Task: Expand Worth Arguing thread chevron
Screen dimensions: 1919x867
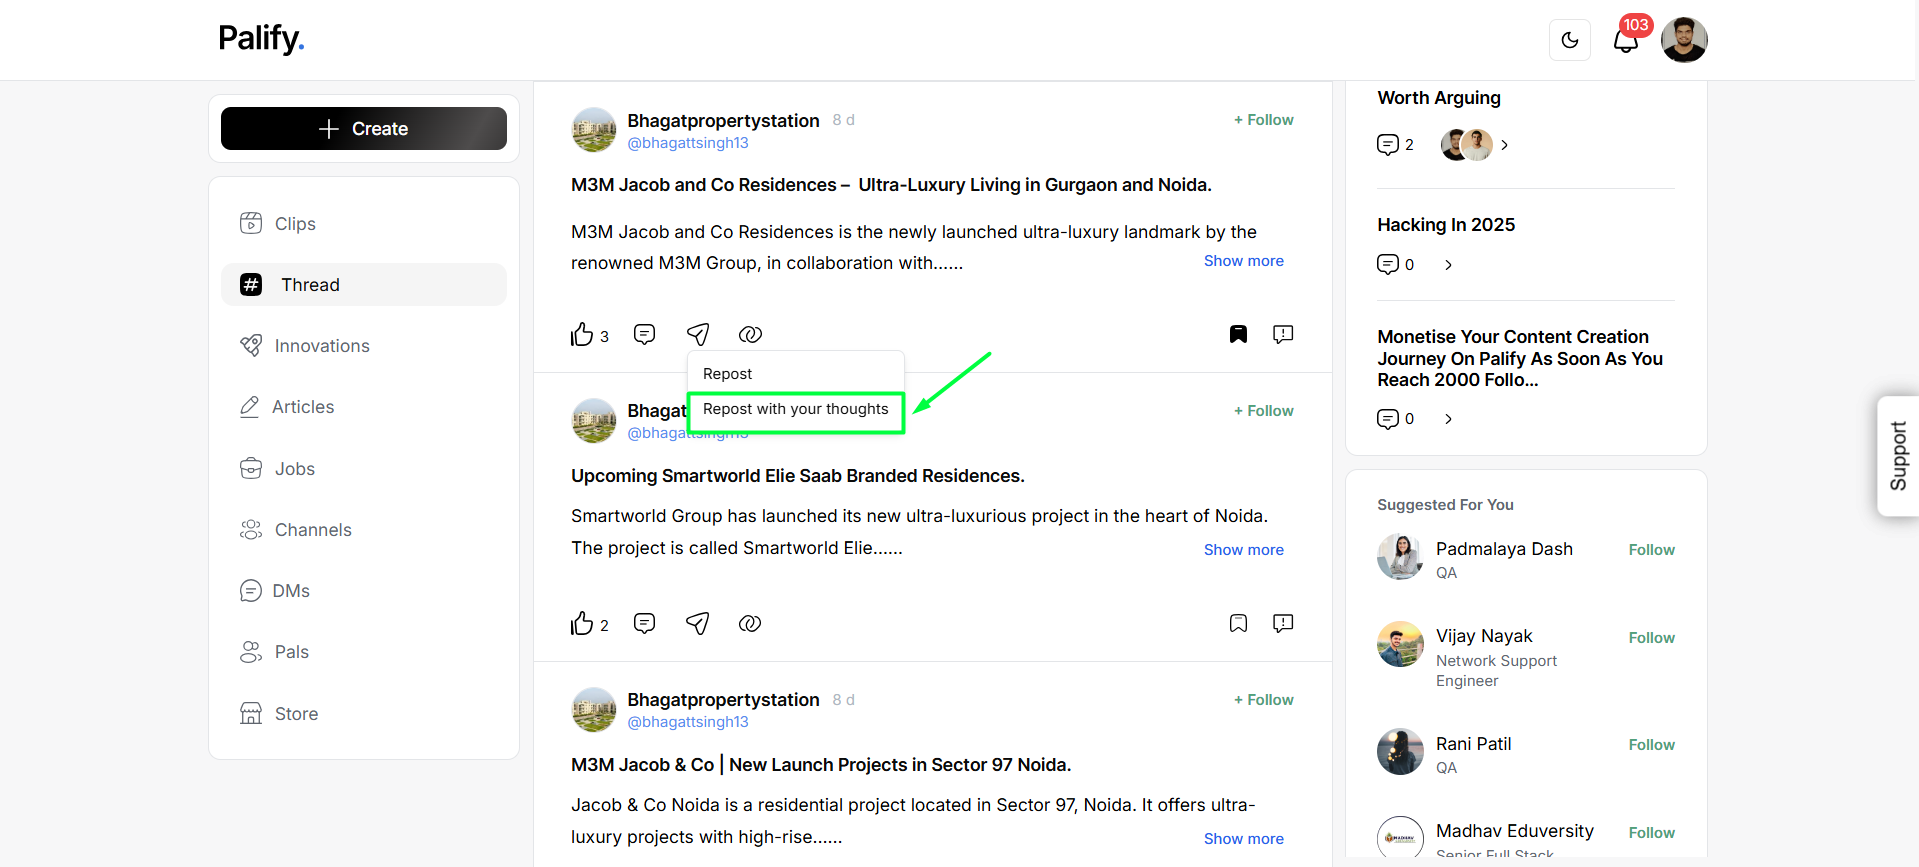Action: (1504, 145)
